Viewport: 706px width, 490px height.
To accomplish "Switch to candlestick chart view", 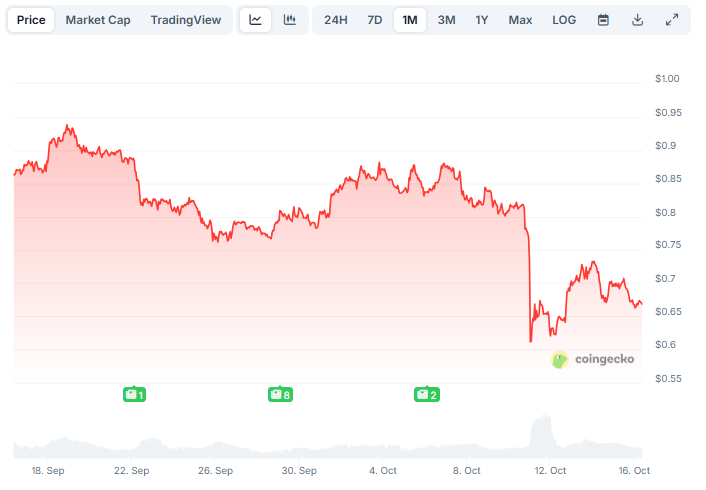I will (289, 20).
